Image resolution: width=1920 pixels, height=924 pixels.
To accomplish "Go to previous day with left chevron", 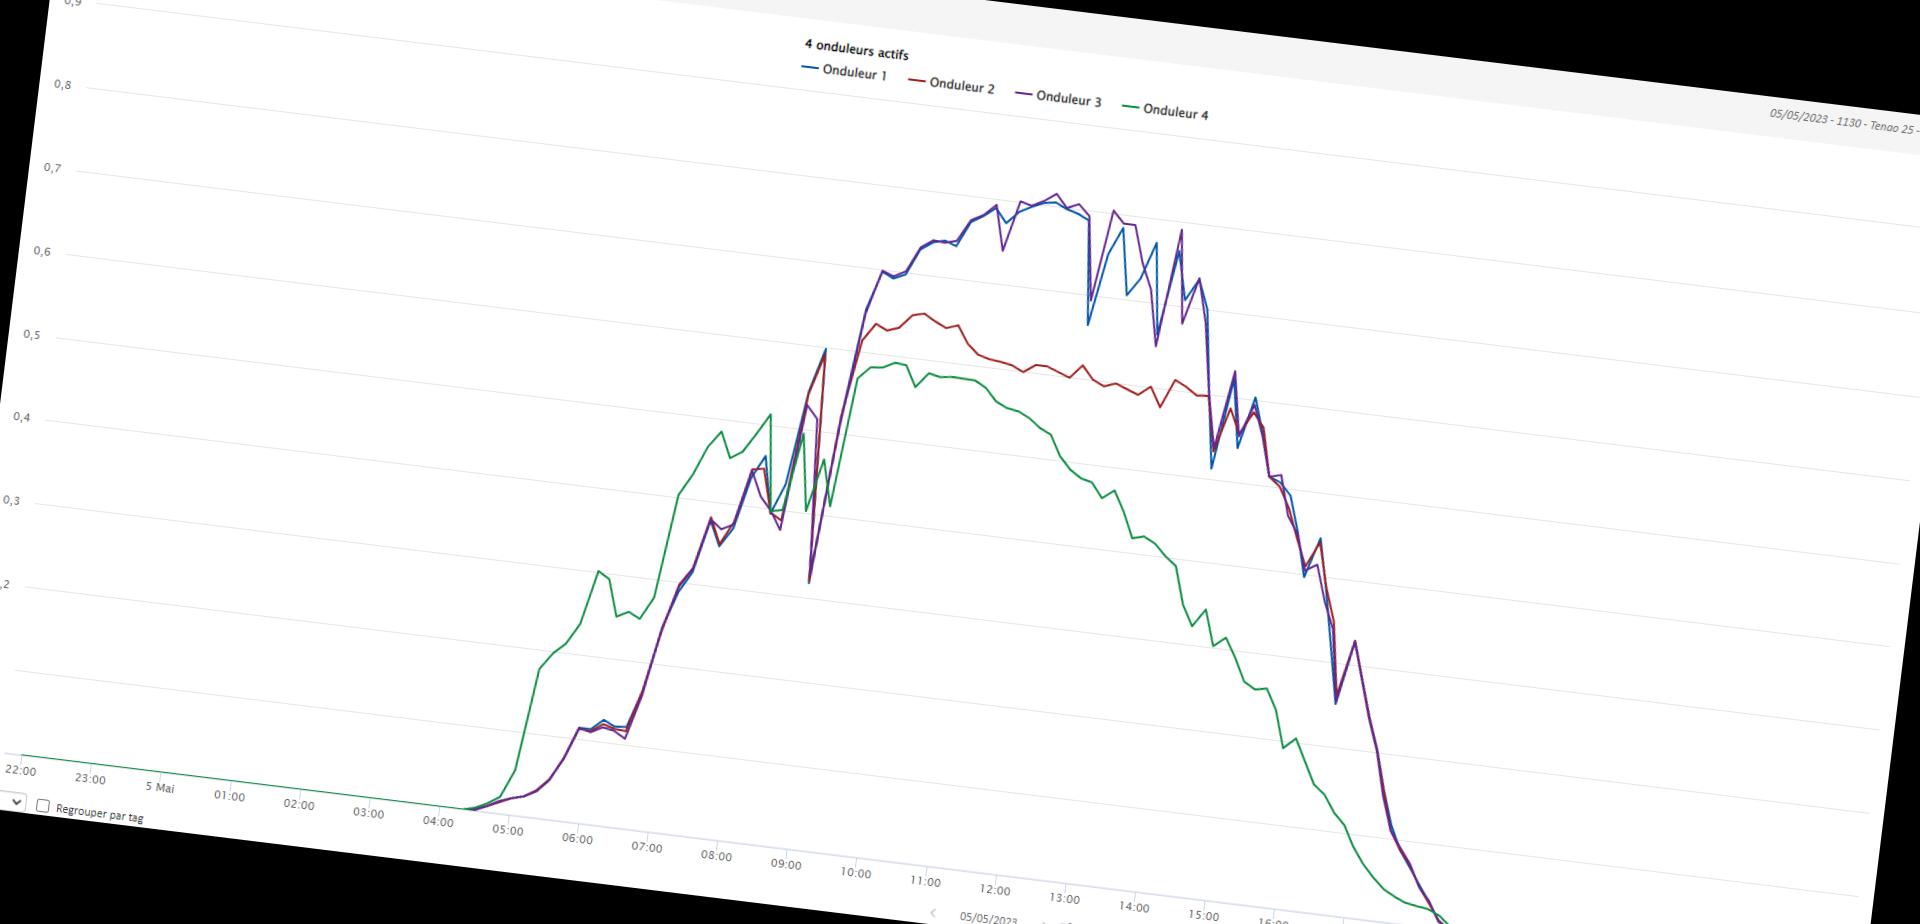I will tap(933, 911).
